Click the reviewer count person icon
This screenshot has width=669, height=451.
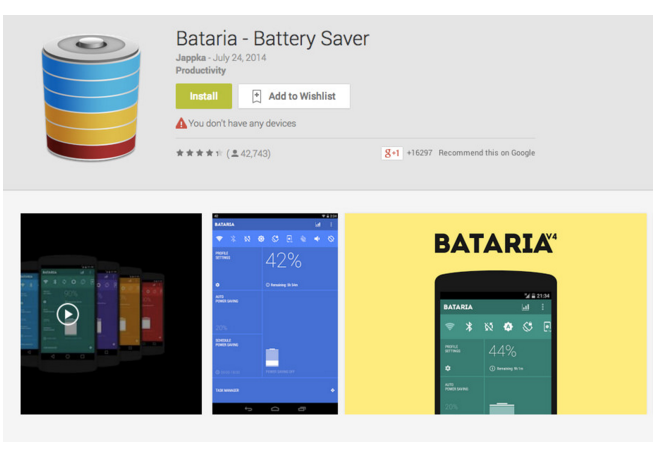click(235, 154)
